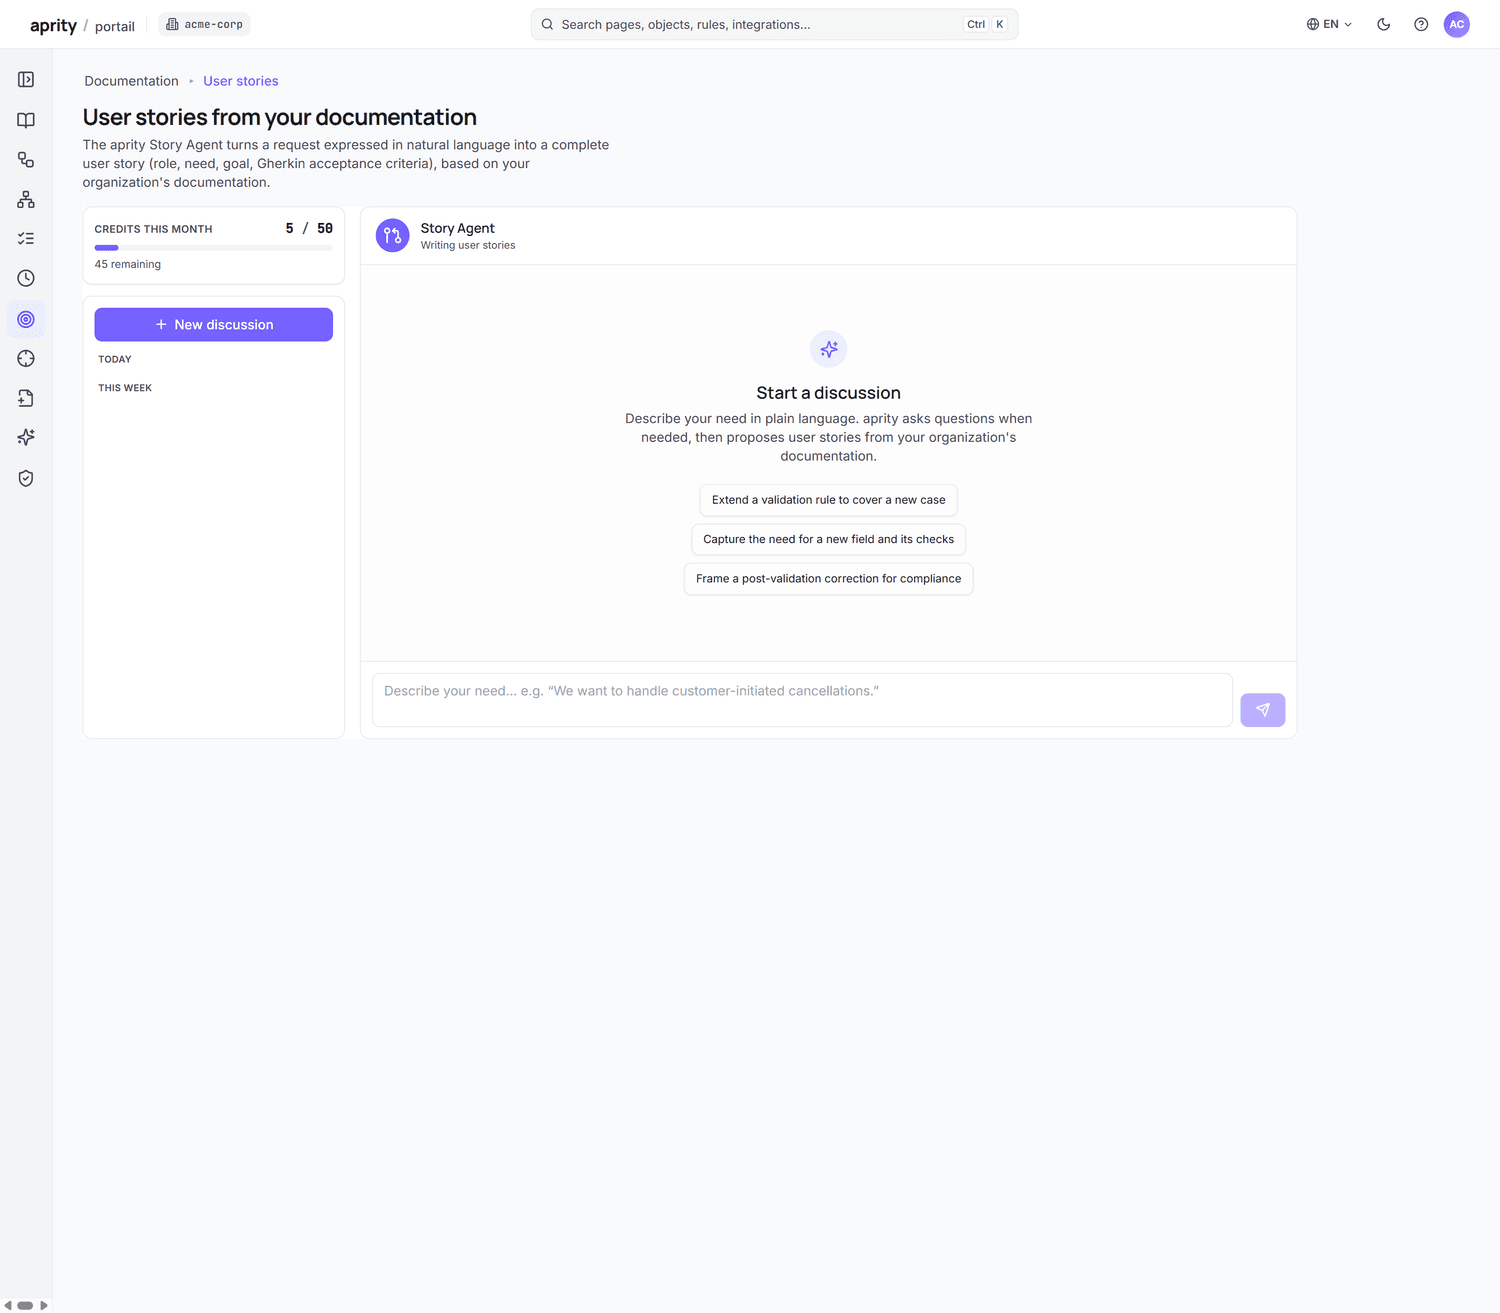
Task: Open the book documentation sidebar icon
Action: coord(26,120)
